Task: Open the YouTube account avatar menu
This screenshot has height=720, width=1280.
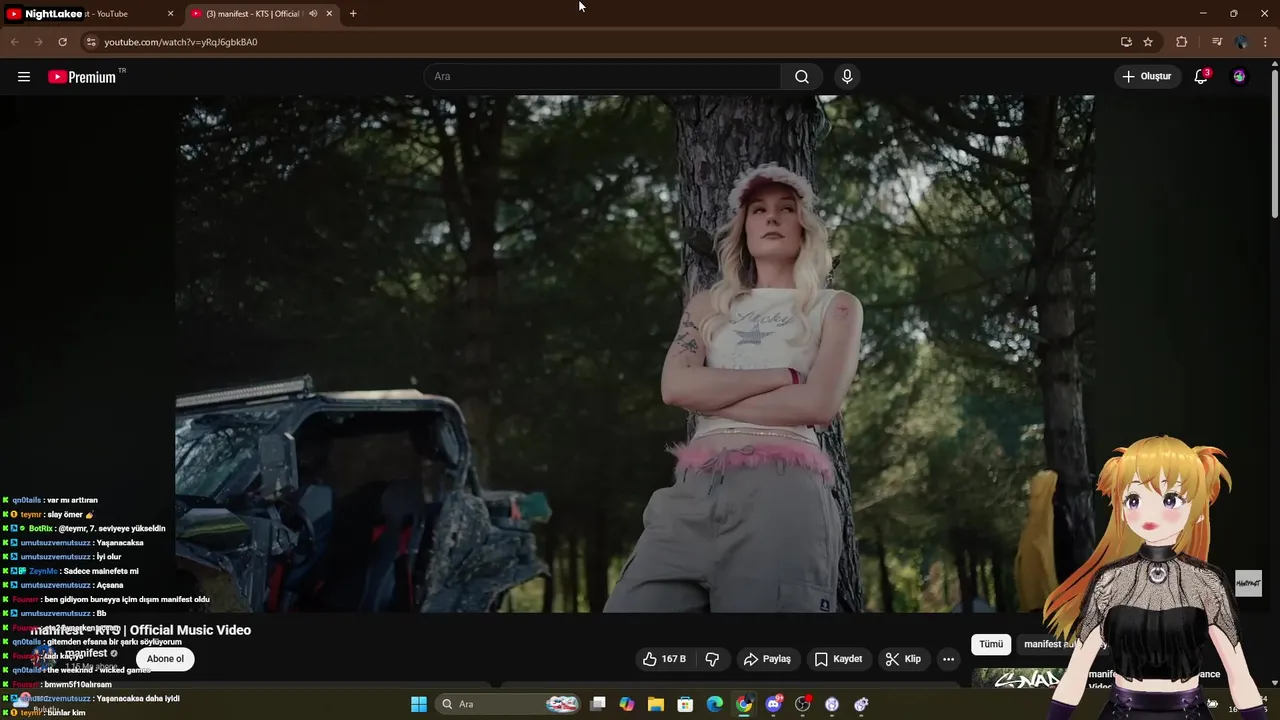Action: 1239,77
